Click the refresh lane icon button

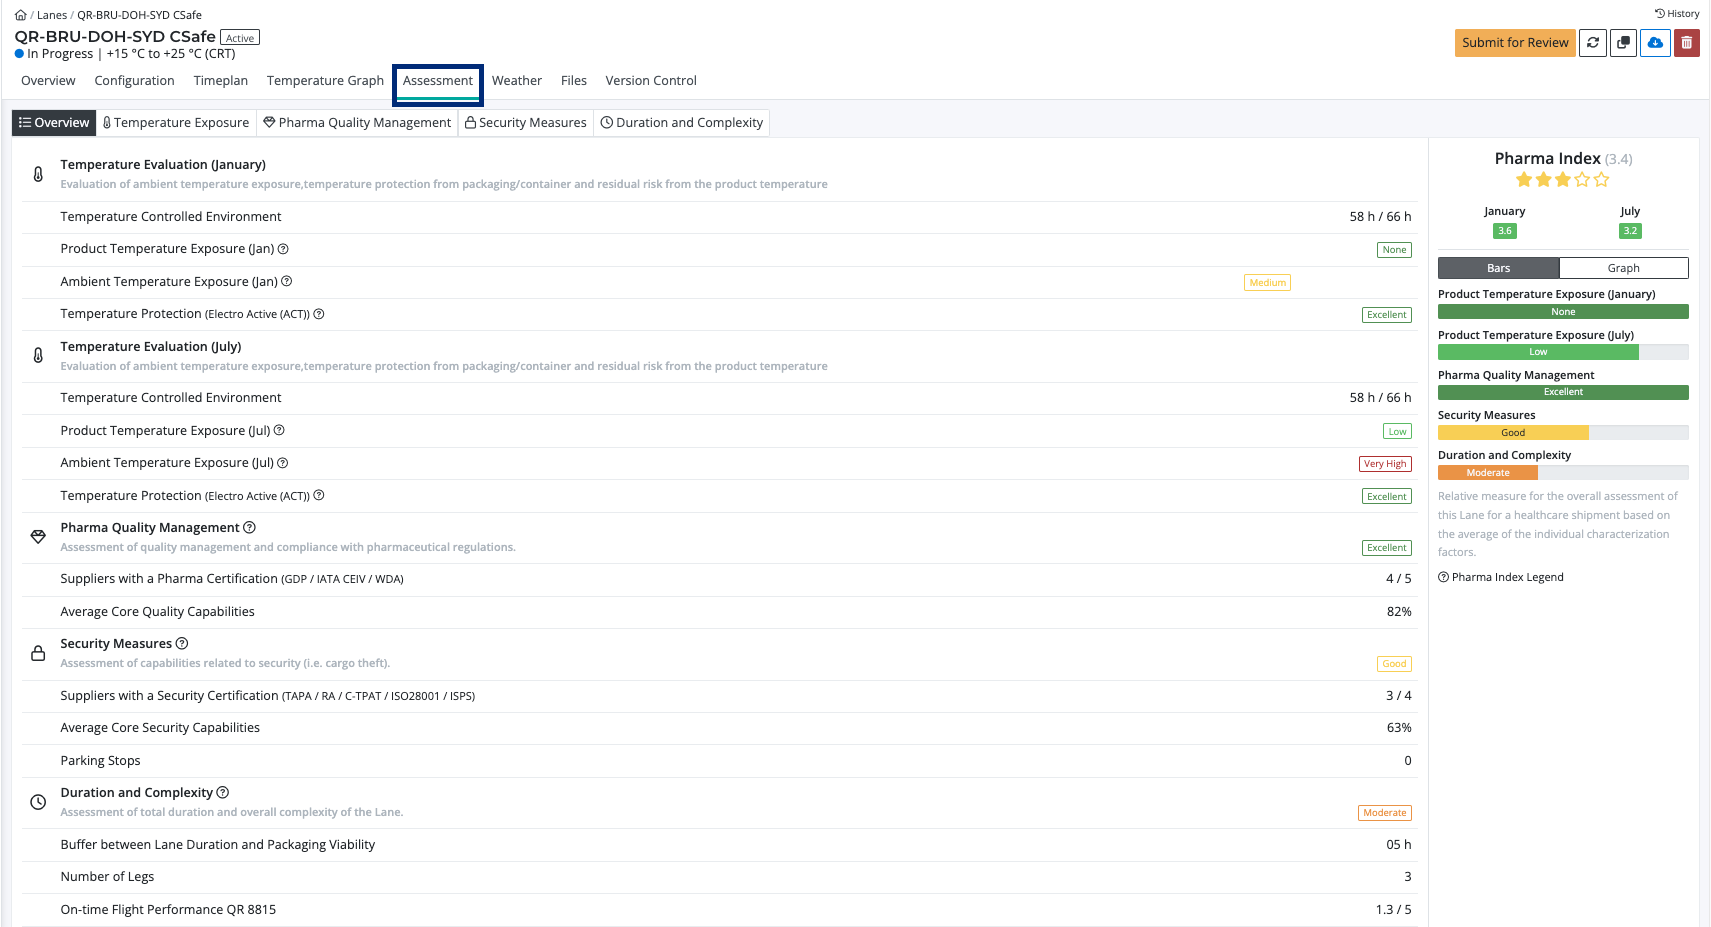[x=1593, y=43]
